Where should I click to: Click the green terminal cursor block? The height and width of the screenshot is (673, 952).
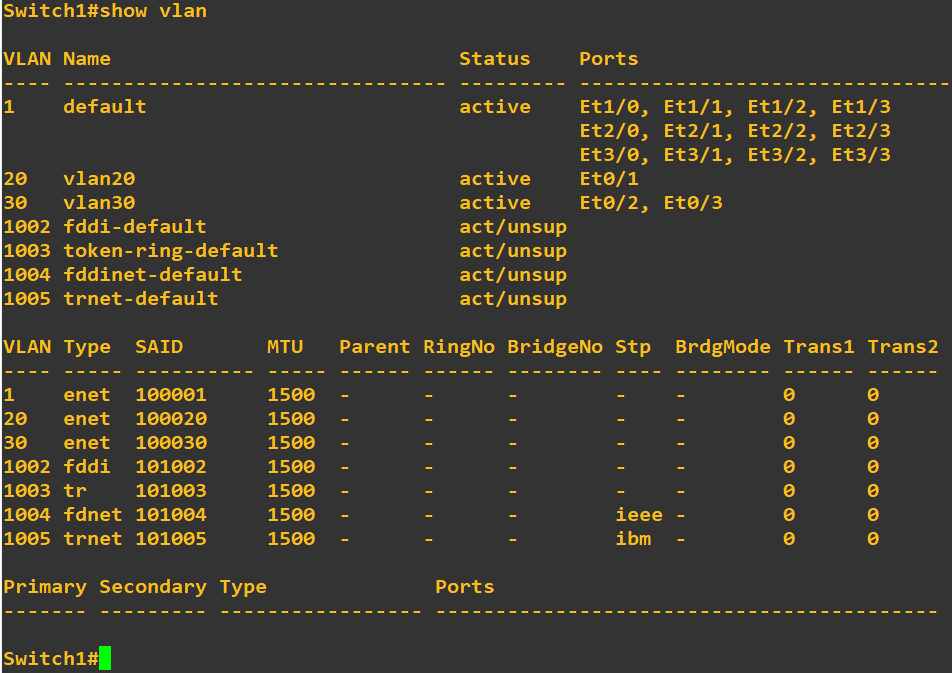coord(105,658)
